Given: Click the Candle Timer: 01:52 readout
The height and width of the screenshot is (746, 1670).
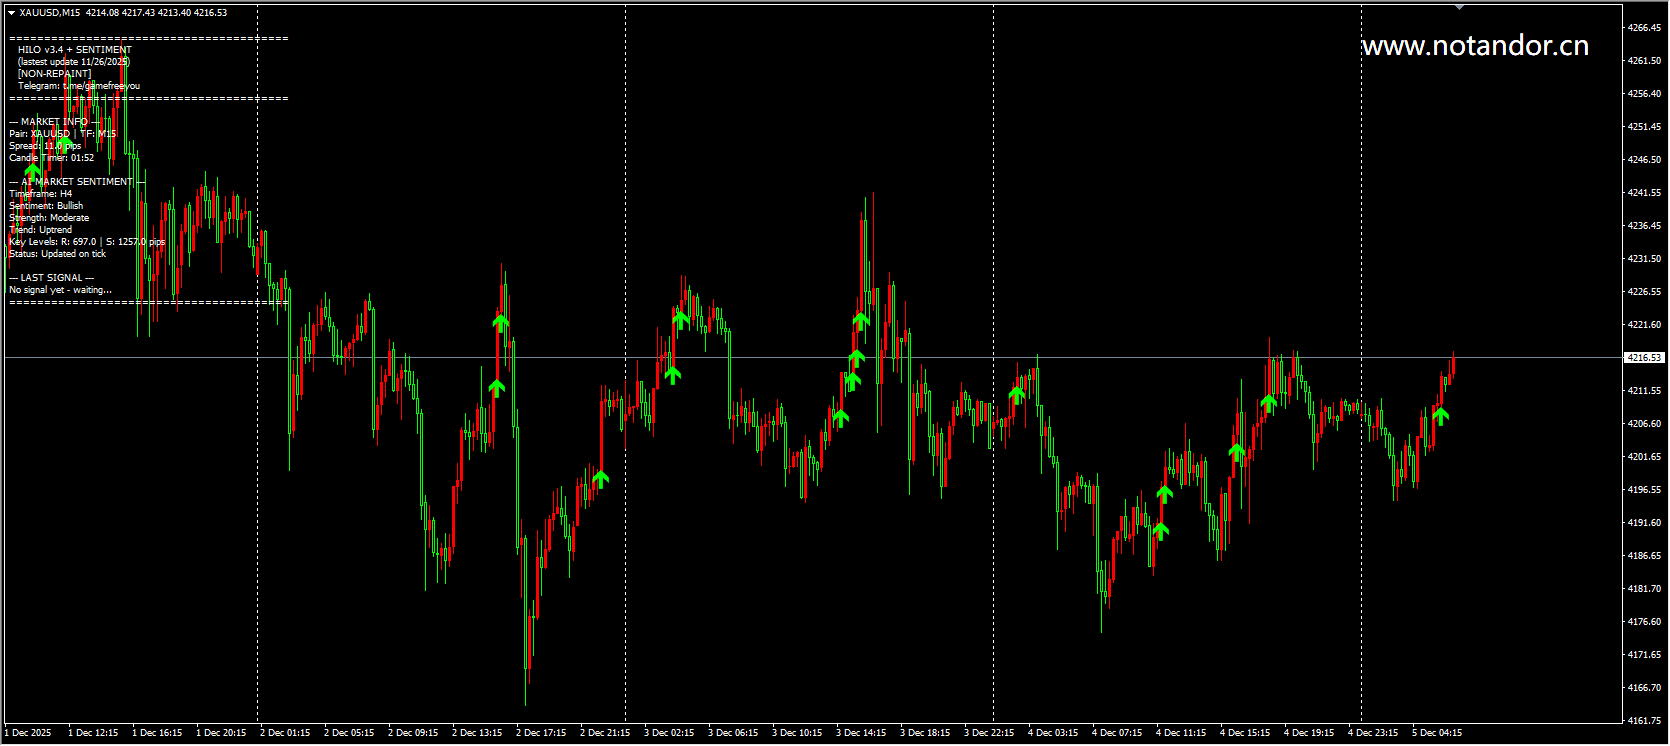Looking at the screenshot, I should coord(52,158).
